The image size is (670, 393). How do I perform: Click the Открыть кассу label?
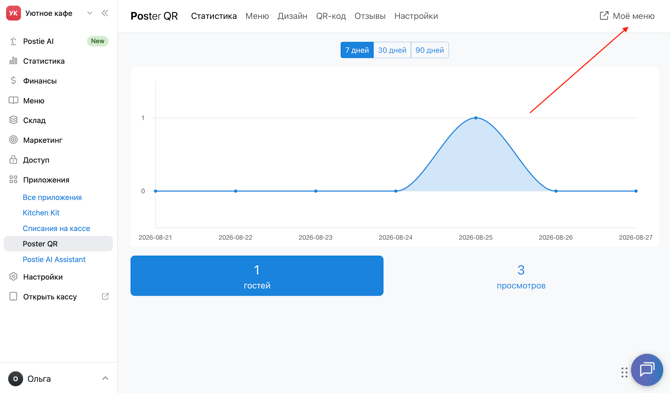(x=50, y=296)
